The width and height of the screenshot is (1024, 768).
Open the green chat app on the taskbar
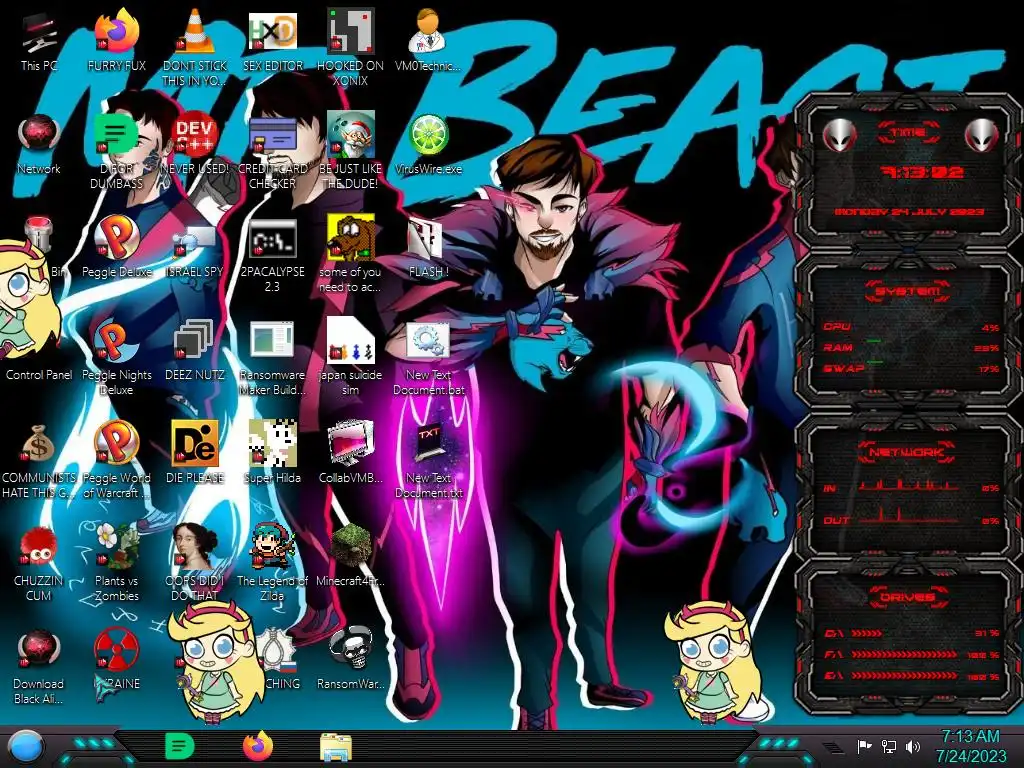coord(179,746)
